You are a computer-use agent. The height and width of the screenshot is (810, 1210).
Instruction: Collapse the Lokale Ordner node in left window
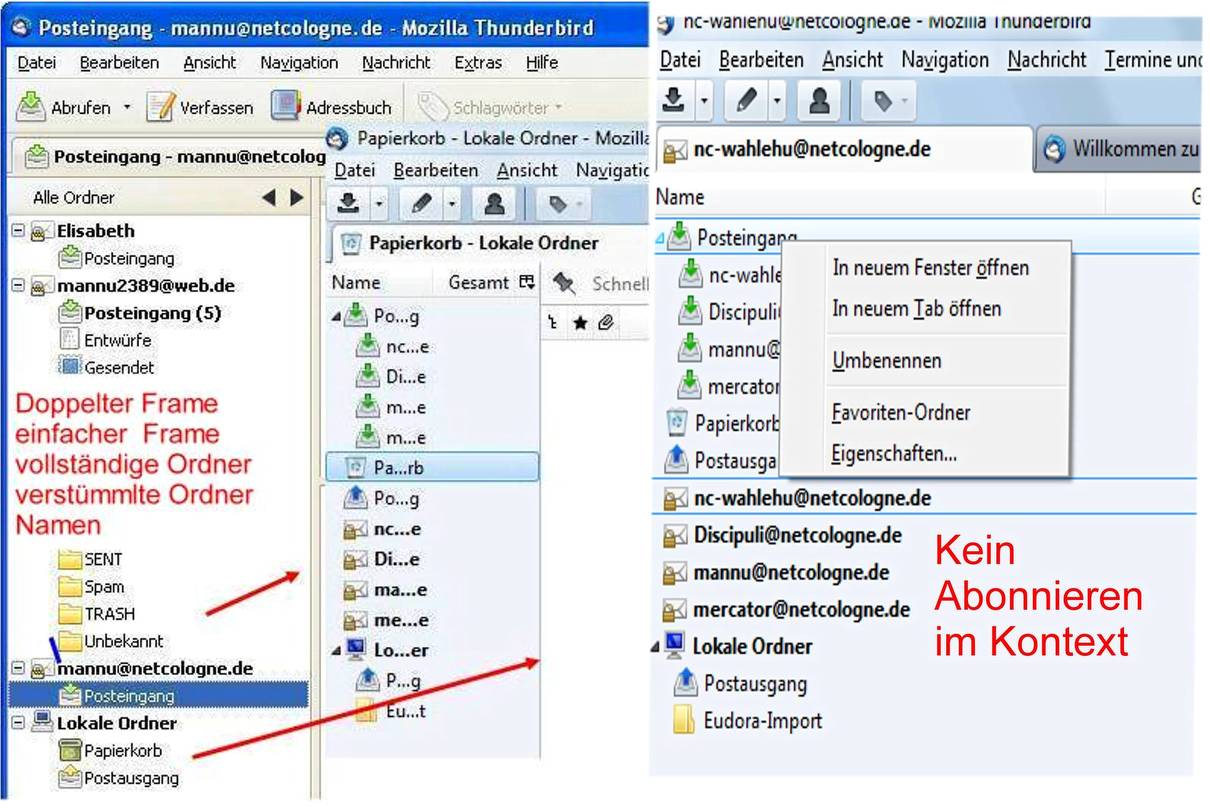tap(17, 723)
